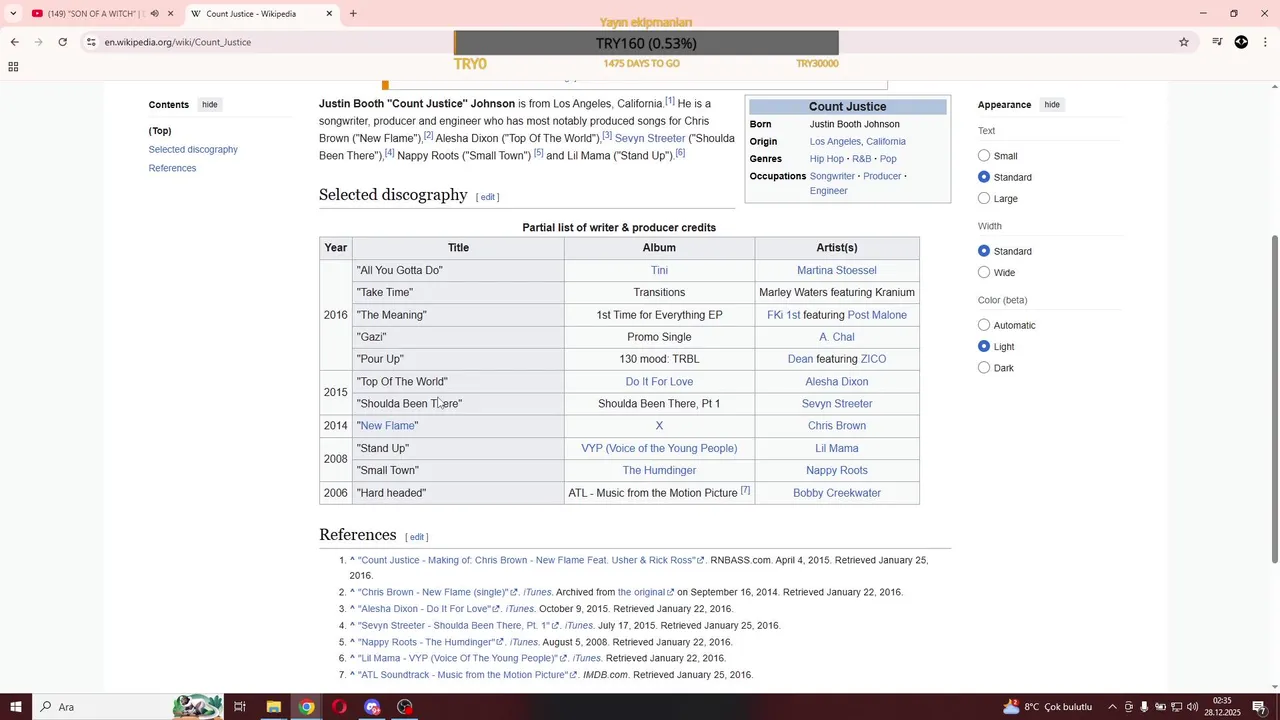
Task: Open the apps grid icon in bookmarks bar
Action: click(x=13, y=67)
